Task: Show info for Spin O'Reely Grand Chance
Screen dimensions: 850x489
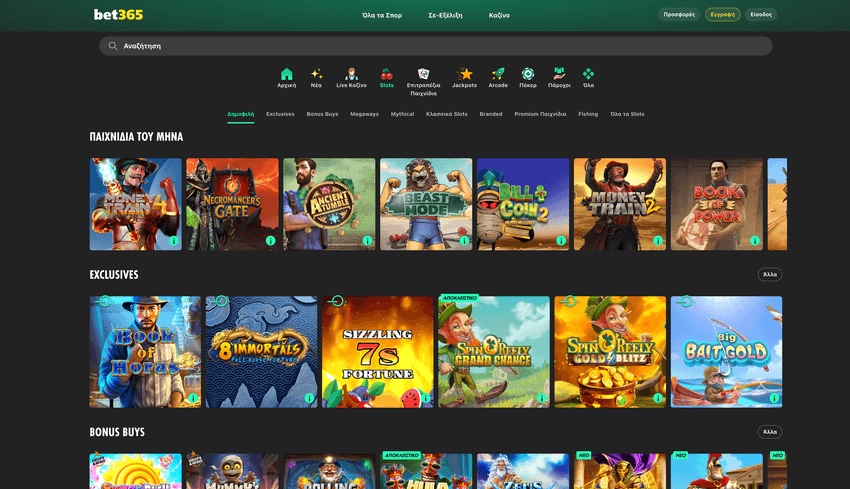Action: point(542,398)
